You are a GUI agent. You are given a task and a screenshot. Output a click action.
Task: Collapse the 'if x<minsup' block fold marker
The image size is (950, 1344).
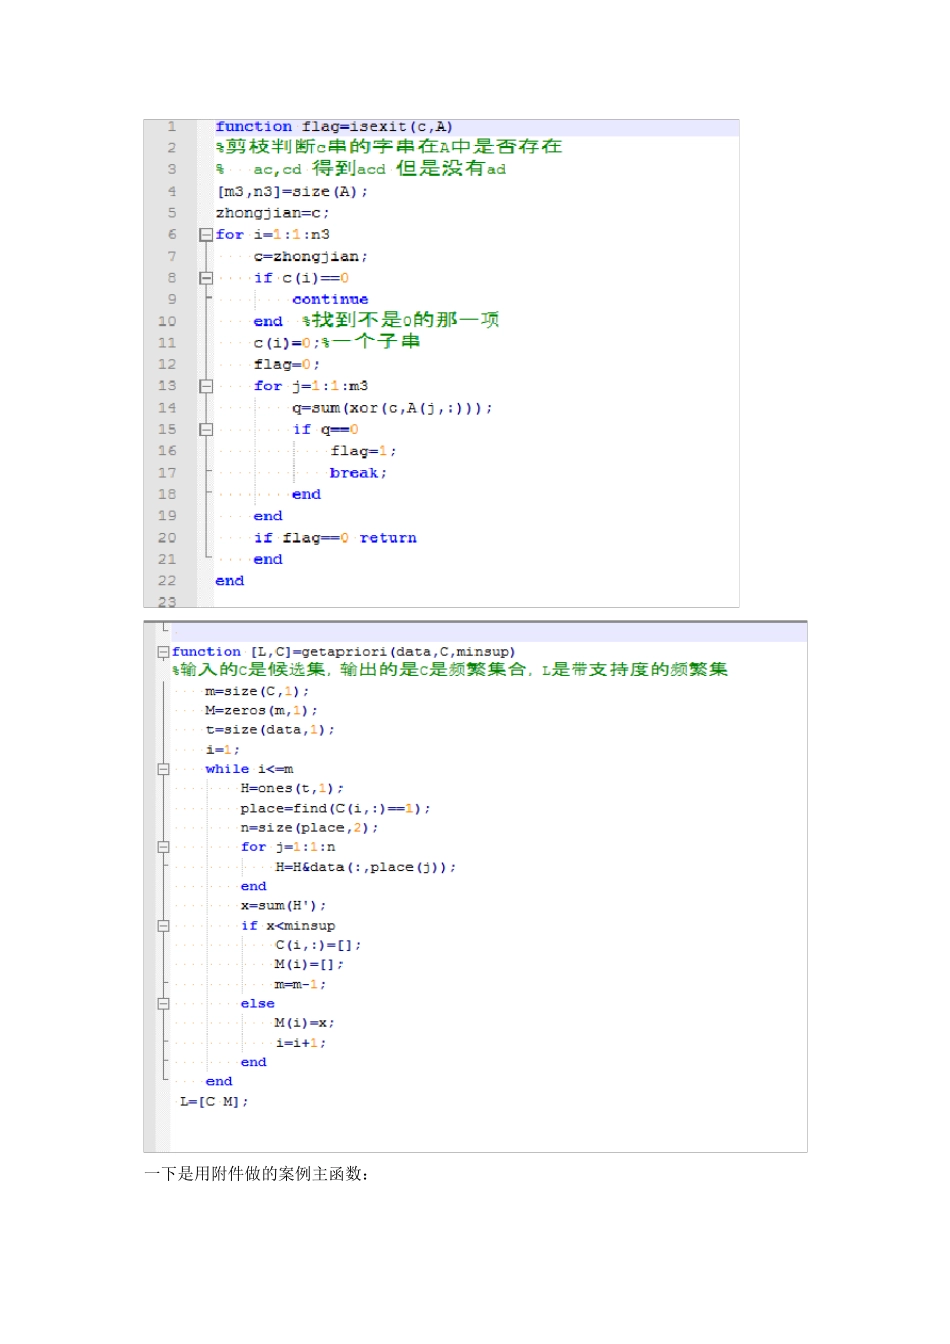click(x=163, y=926)
